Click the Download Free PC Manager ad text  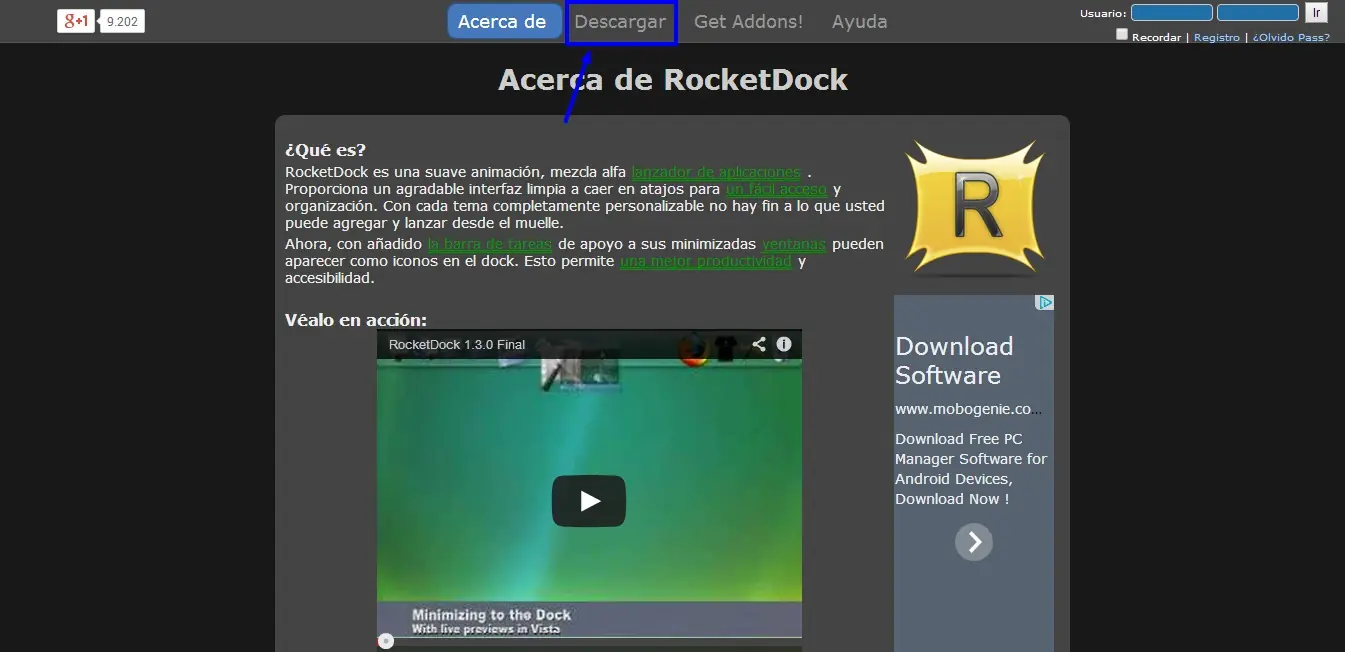pos(971,469)
